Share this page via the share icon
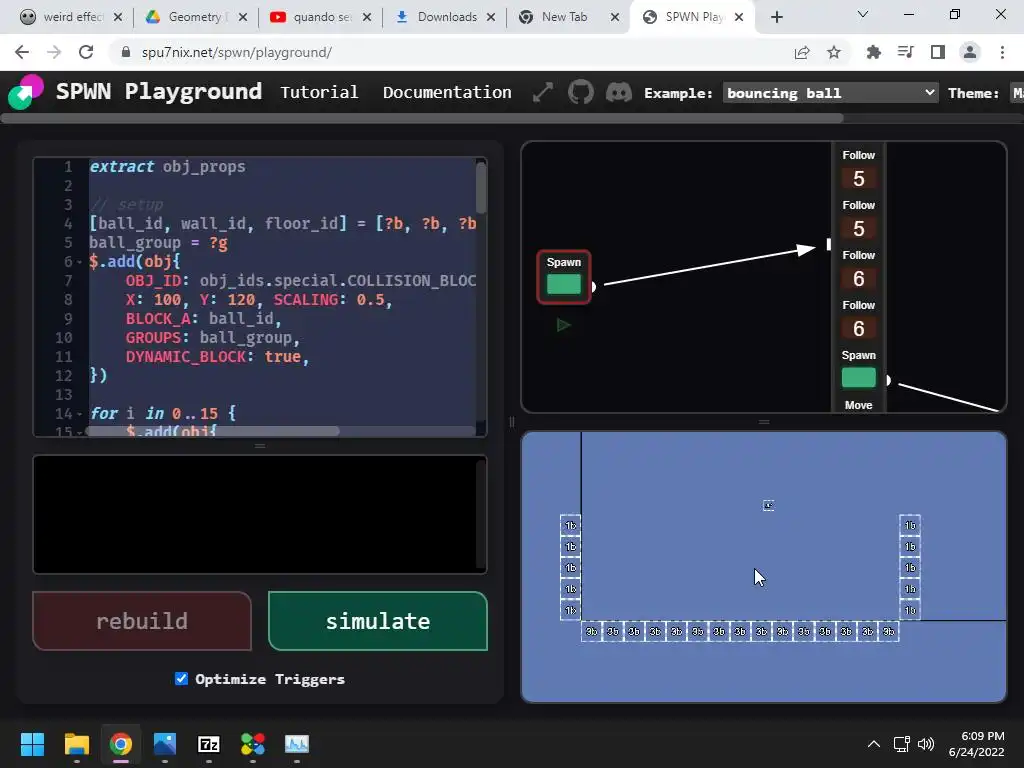 pos(802,52)
